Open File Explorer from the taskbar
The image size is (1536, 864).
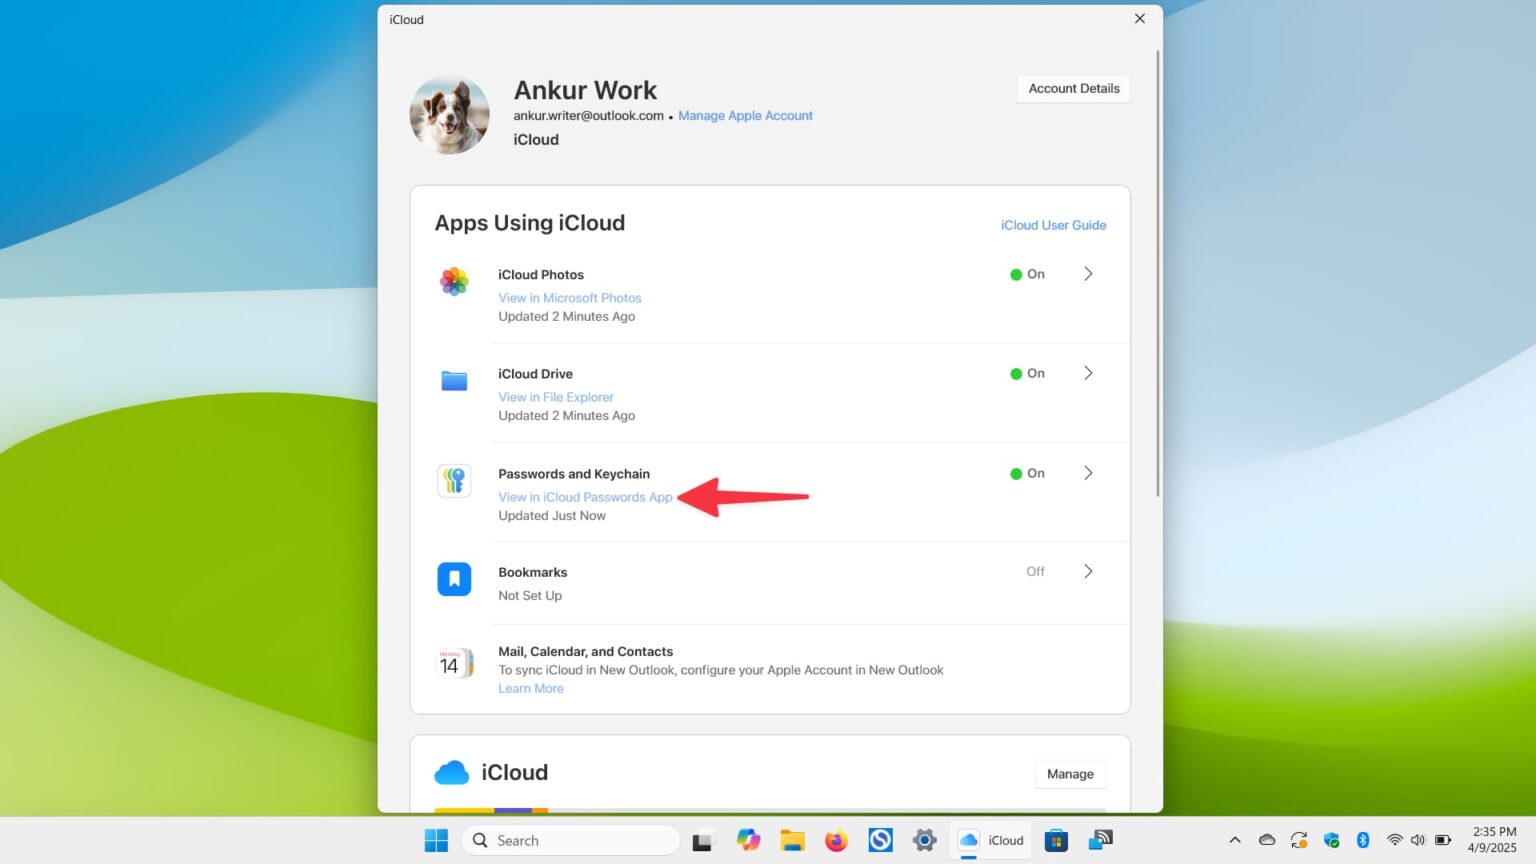point(792,840)
